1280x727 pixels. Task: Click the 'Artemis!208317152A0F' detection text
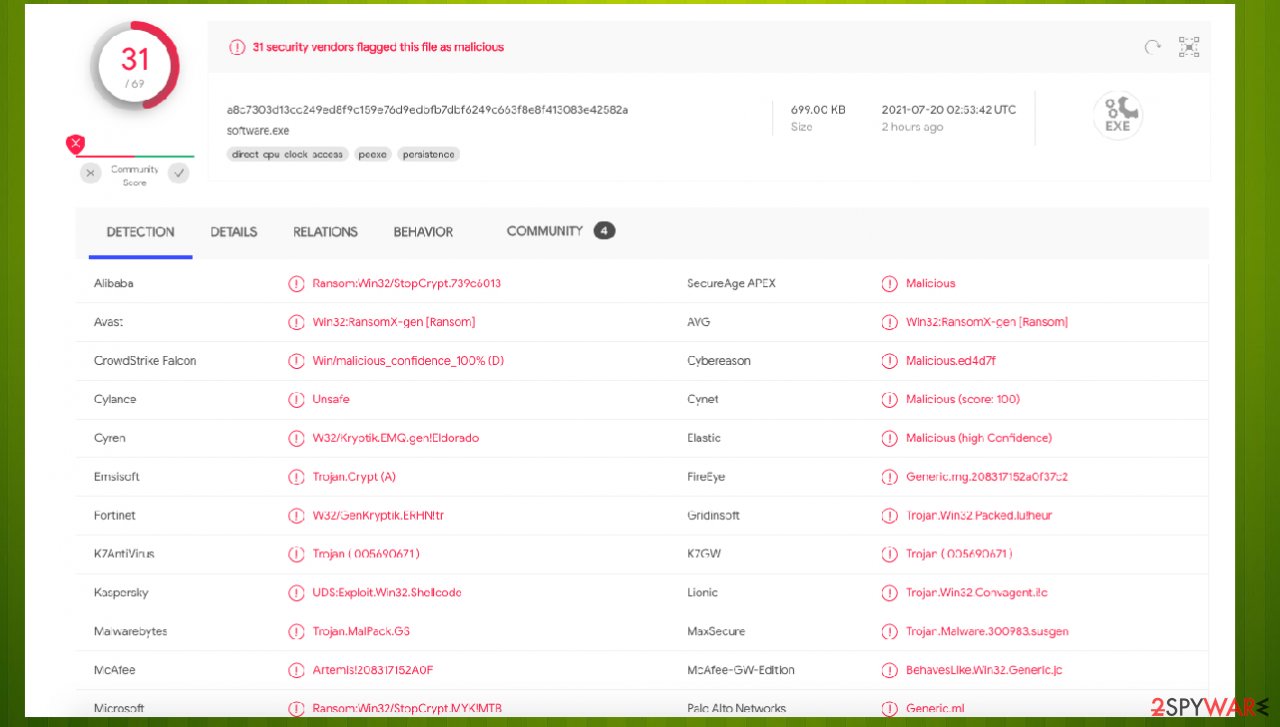373,670
